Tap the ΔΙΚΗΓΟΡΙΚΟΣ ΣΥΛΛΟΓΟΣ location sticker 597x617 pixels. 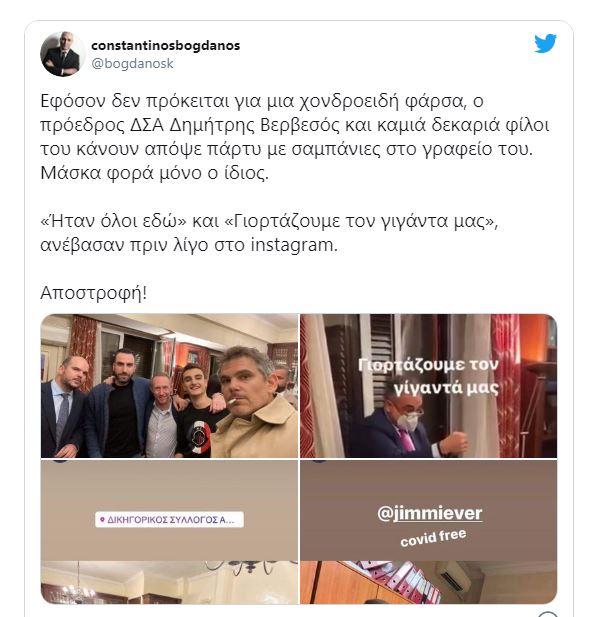click(169, 519)
